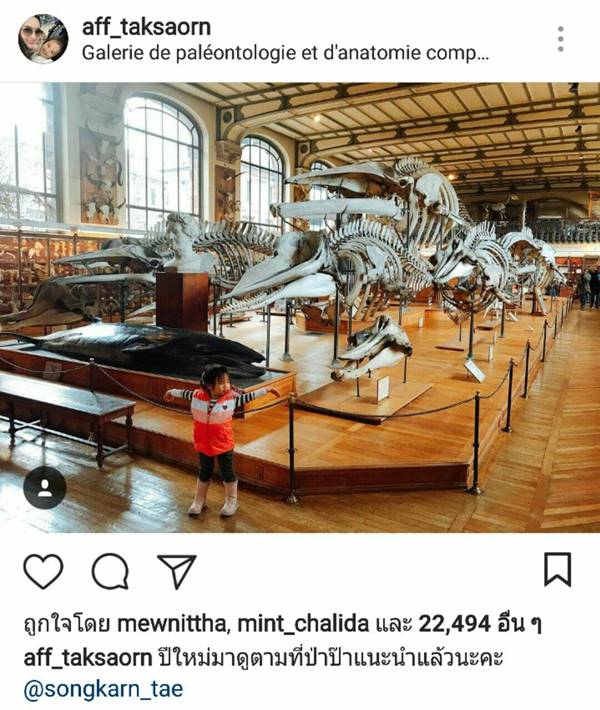View the 22,494 others who liked

pyautogui.click(x=480, y=624)
